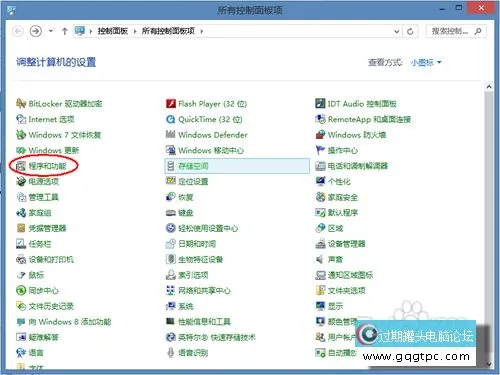Open QuickTime (32 位) icon
This screenshot has width=500, height=375.
[171, 119]
